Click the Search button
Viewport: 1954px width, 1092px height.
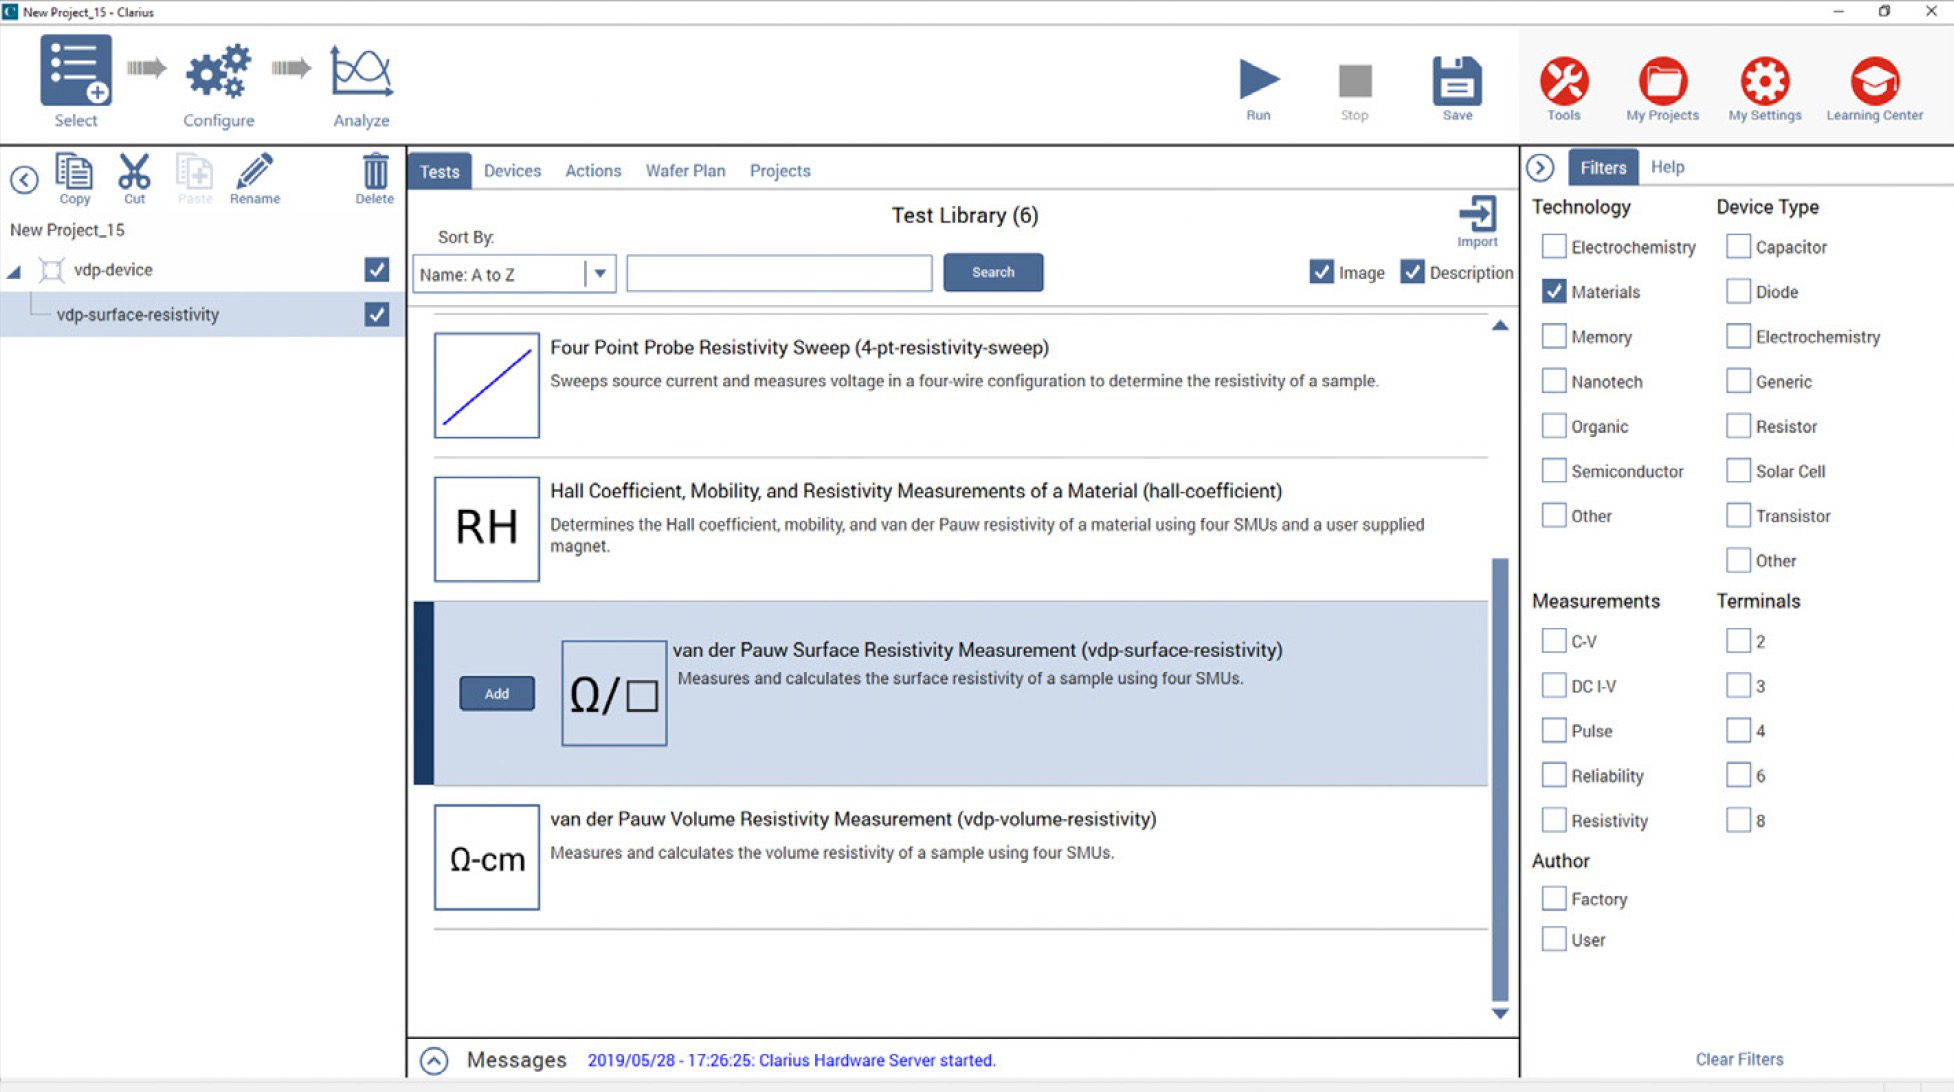pos(994,271)
